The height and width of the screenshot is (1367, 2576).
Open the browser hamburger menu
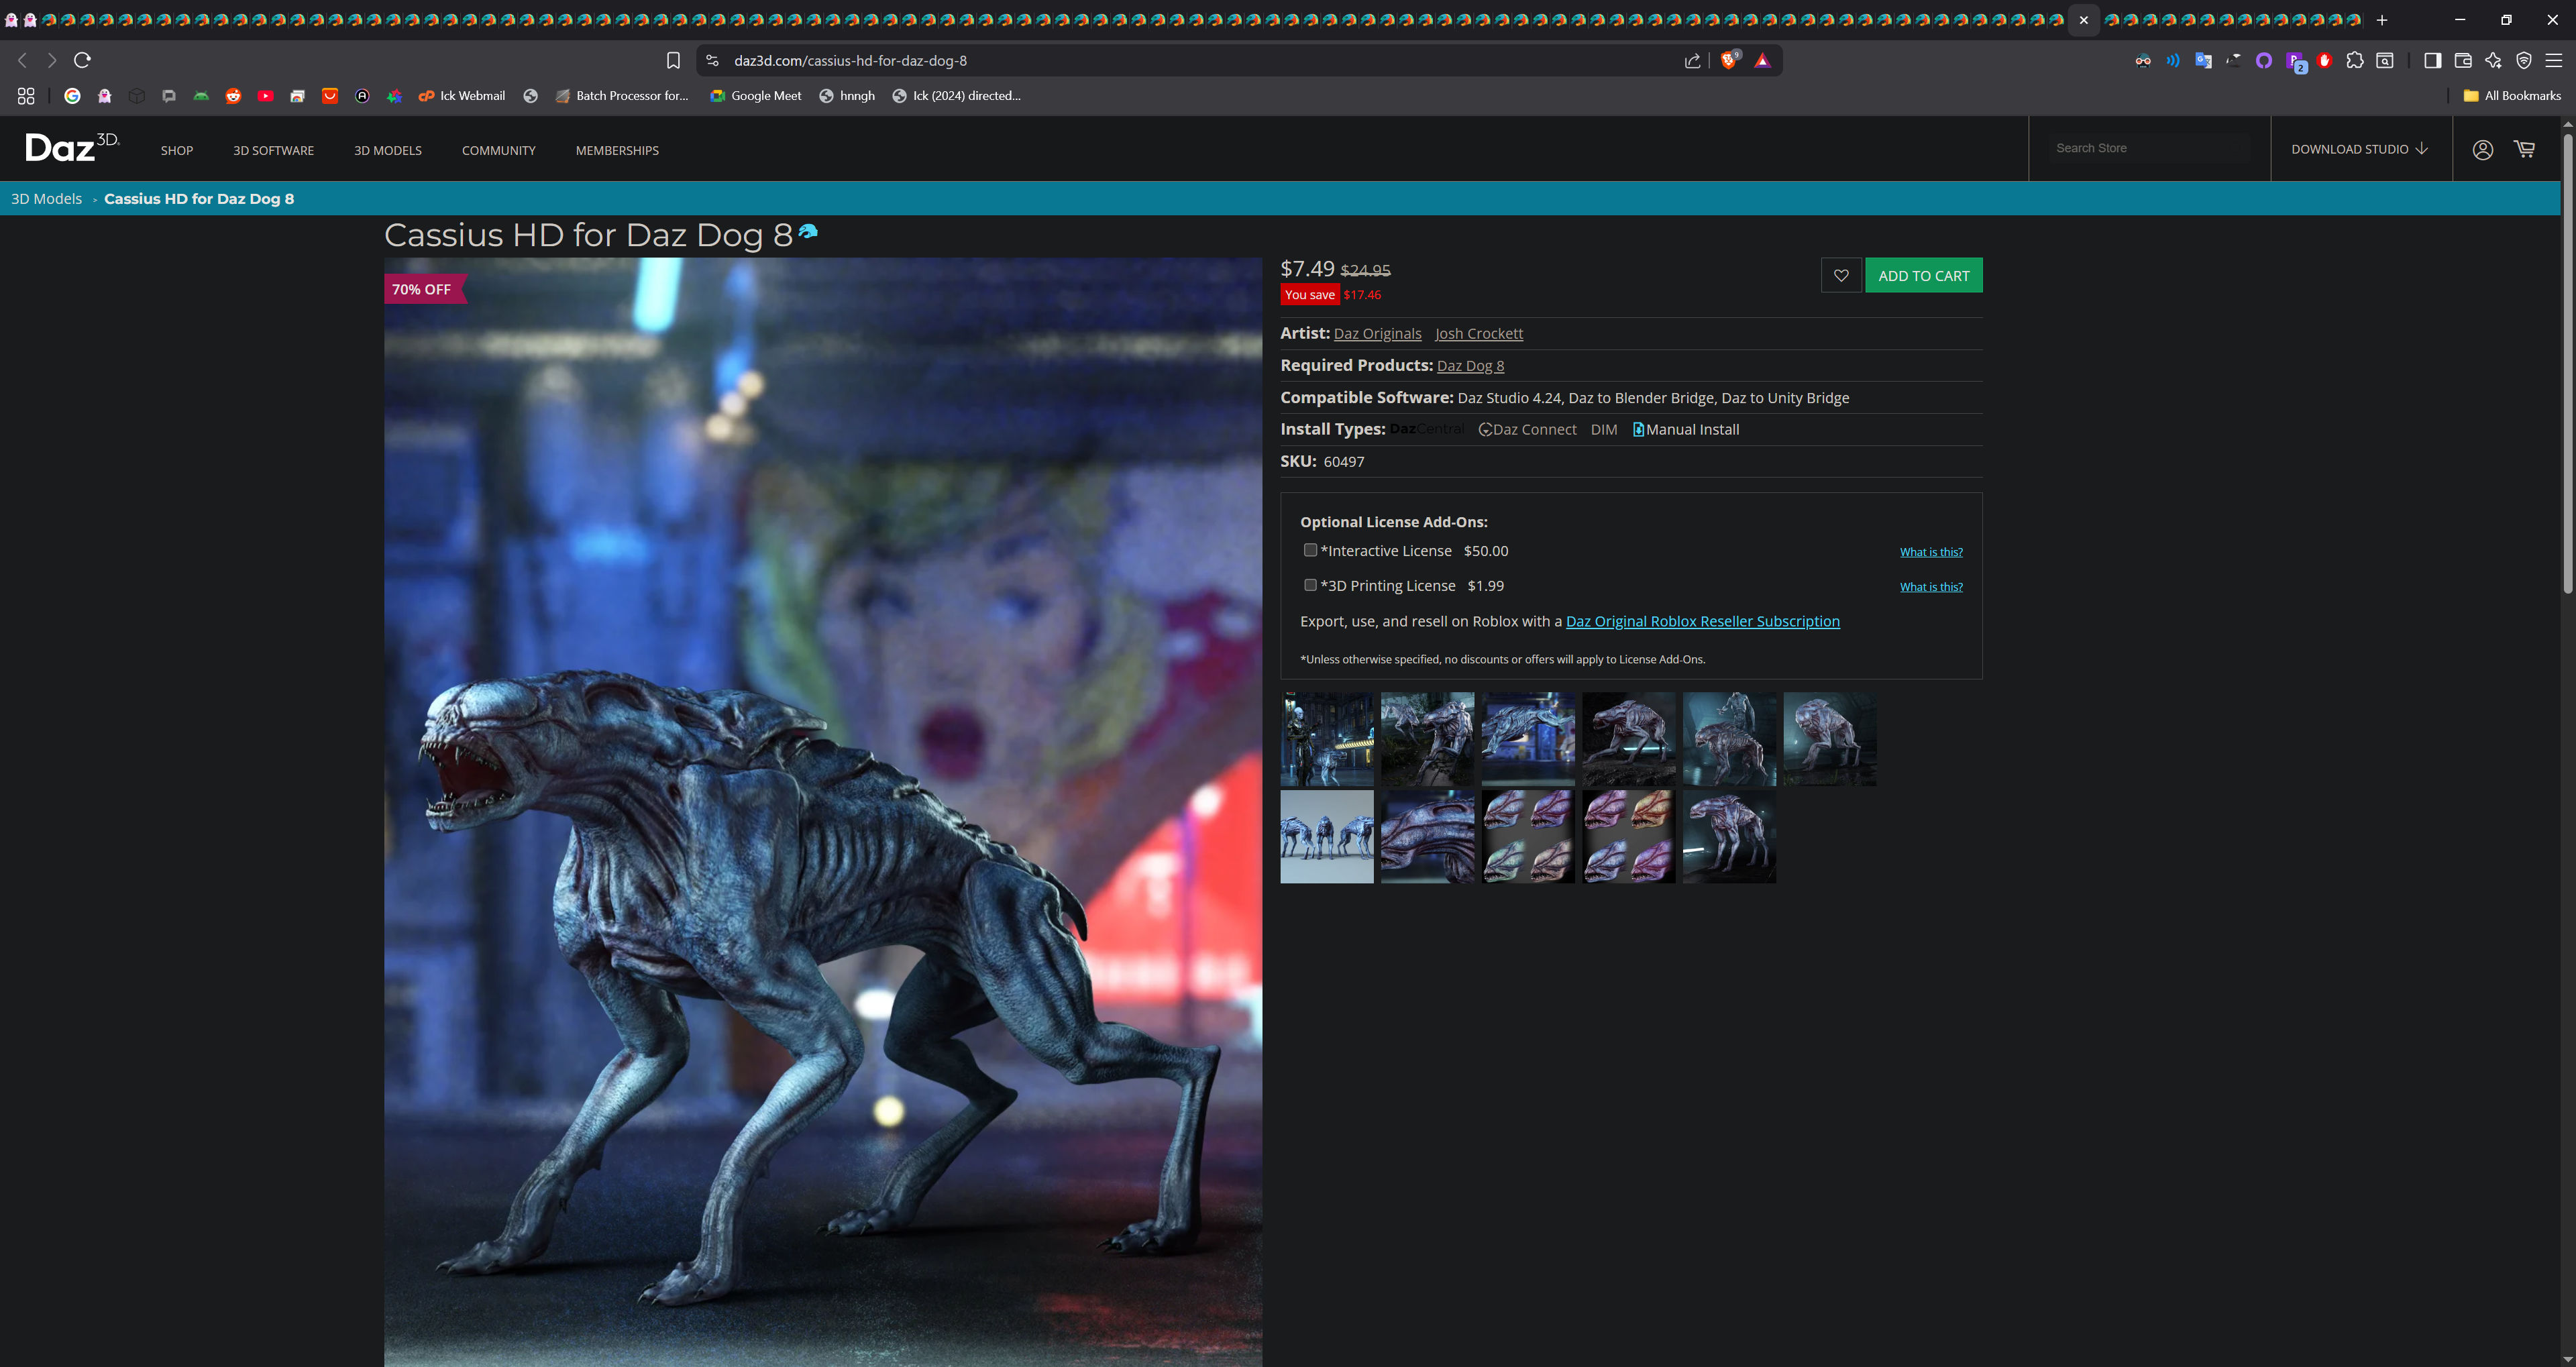coord(2553,61)
